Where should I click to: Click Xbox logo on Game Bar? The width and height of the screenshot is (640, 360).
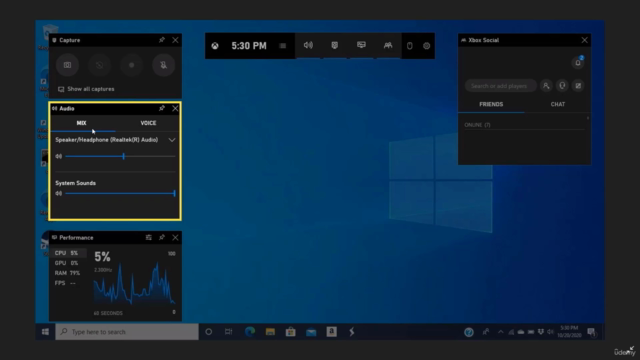[x=215, y=46]
